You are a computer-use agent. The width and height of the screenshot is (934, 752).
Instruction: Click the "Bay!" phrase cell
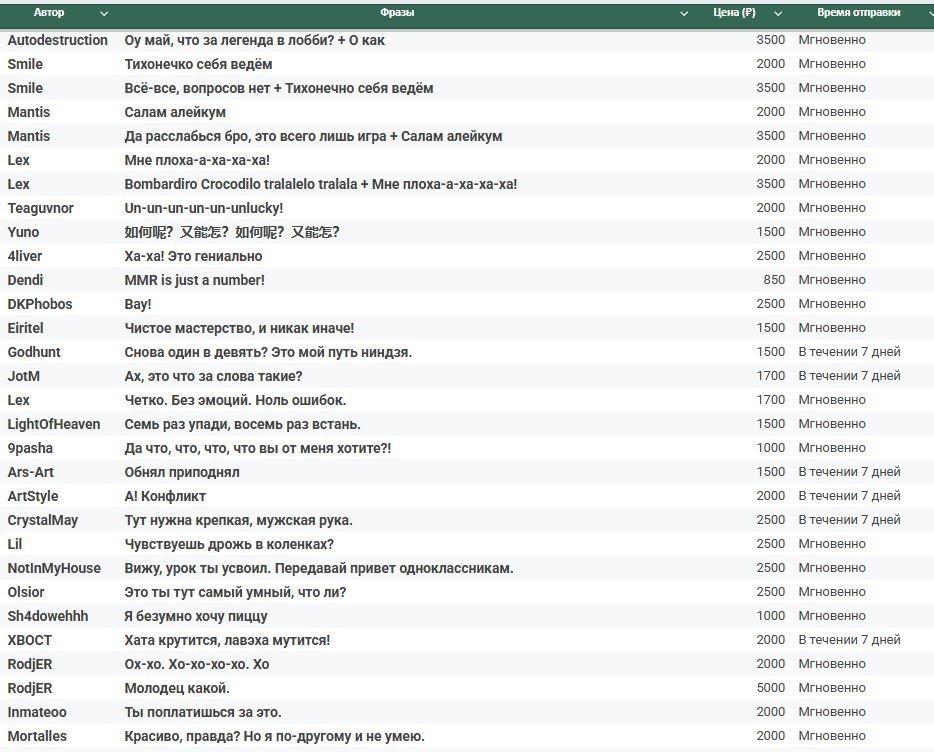138,304
